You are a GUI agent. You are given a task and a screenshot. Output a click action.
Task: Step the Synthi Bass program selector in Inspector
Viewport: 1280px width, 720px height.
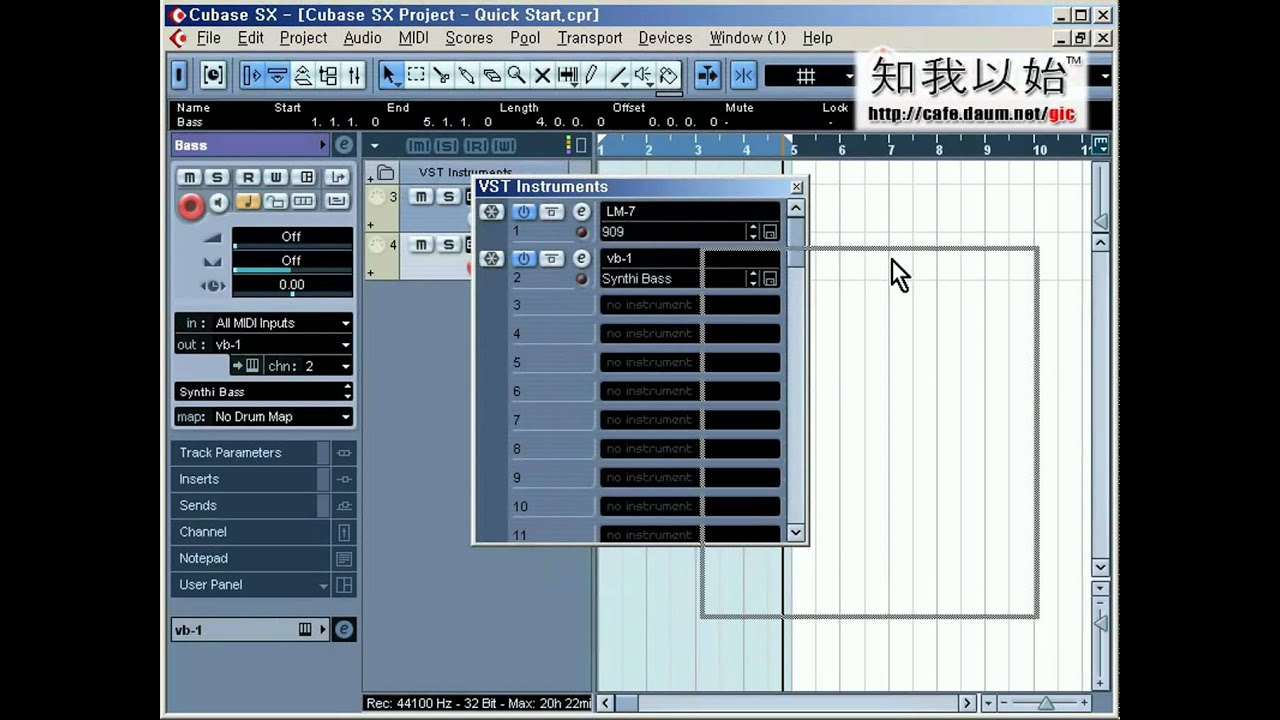(347, 392)
